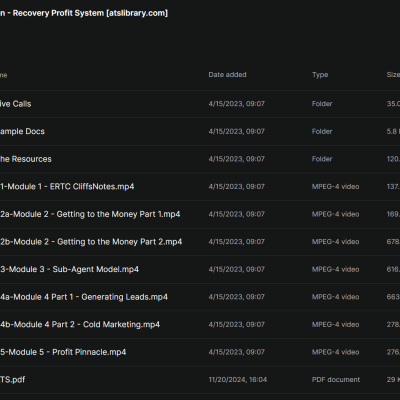Sort by 'Size' column header

[x=393, y=75]
